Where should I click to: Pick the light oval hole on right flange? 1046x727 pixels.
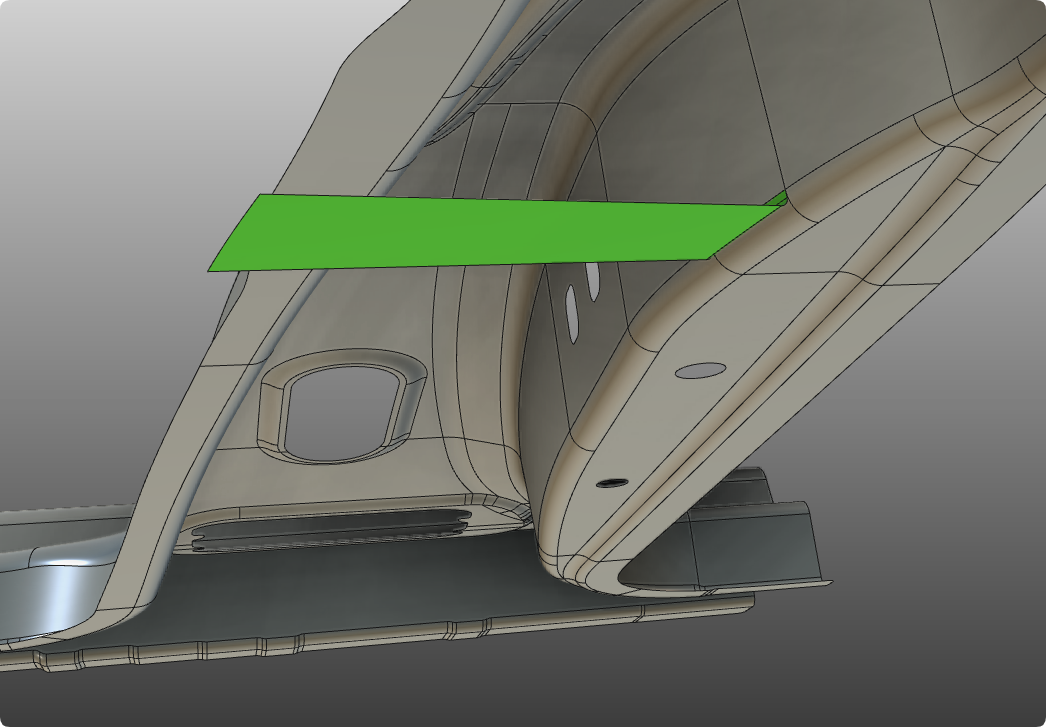coord(700,370)
